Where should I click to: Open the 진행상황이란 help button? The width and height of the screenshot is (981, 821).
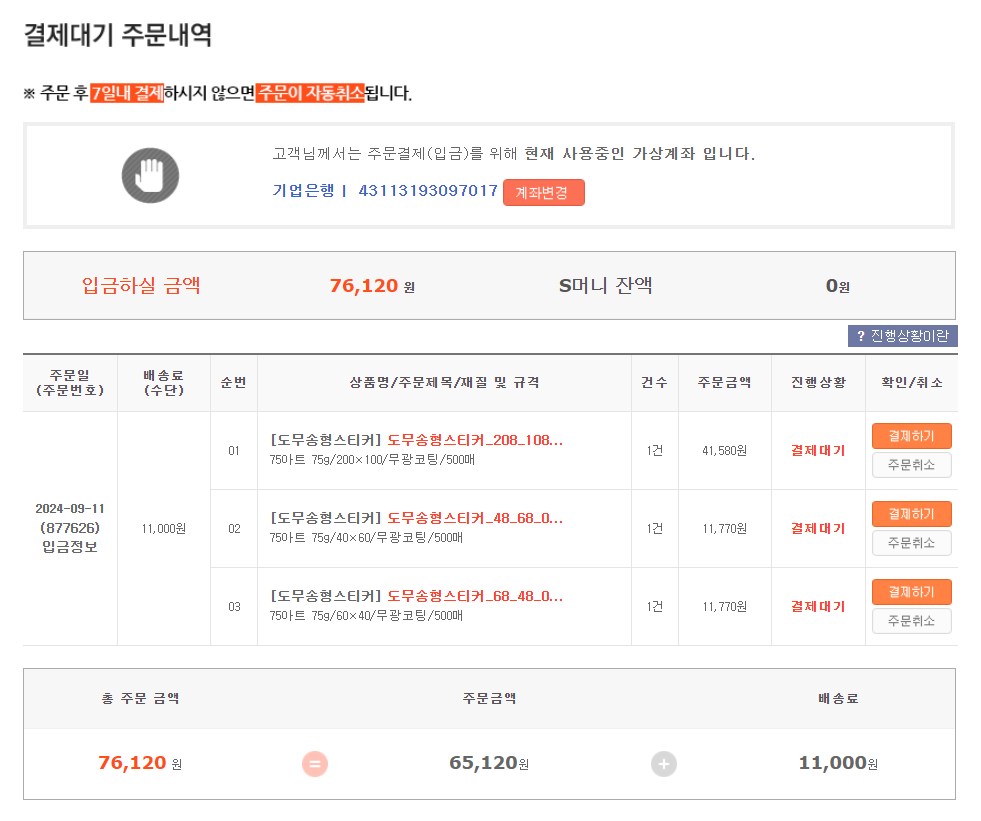(902, 336)
